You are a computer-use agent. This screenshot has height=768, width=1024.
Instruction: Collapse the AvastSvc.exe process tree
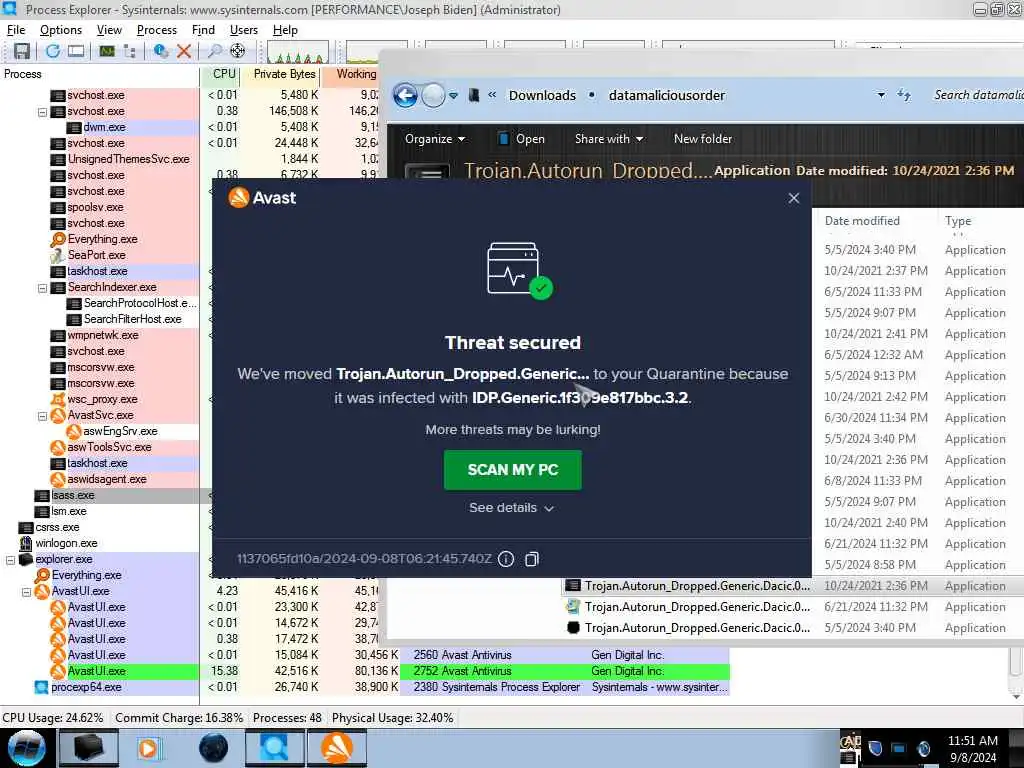(x=42, y=415)
